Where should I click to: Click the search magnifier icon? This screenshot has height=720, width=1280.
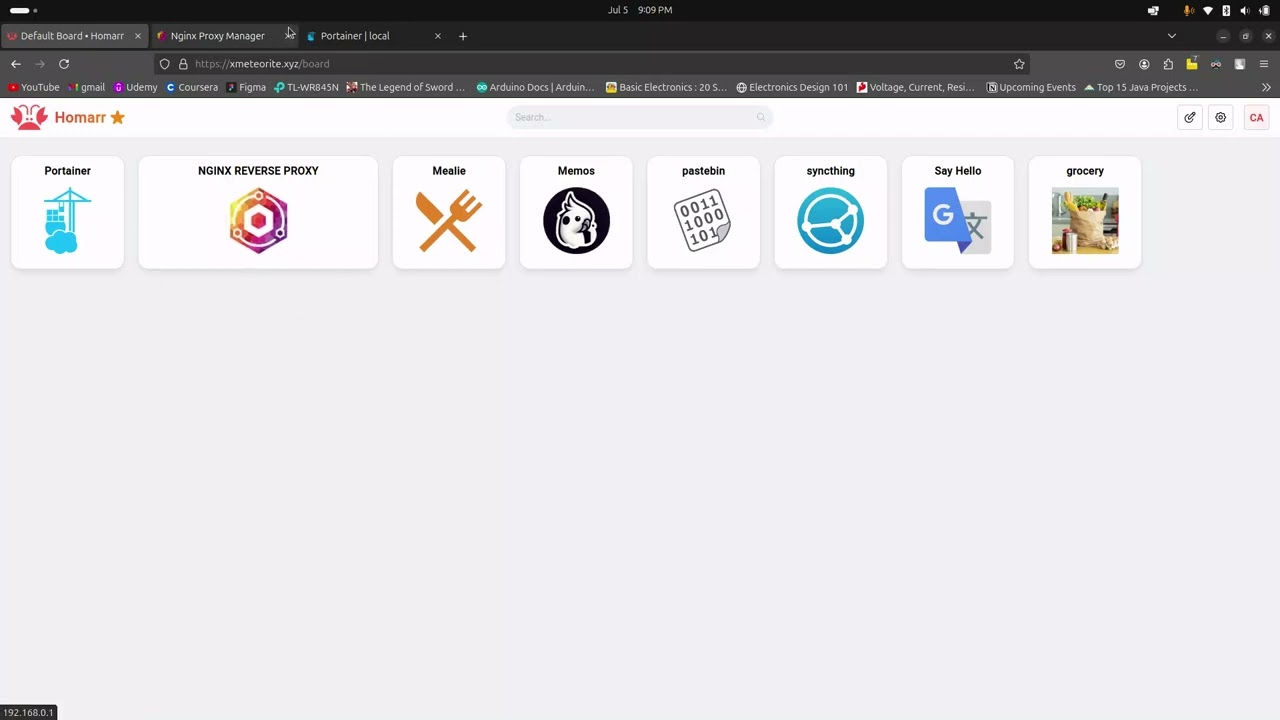pyautogui.click(x=761, y=117)
